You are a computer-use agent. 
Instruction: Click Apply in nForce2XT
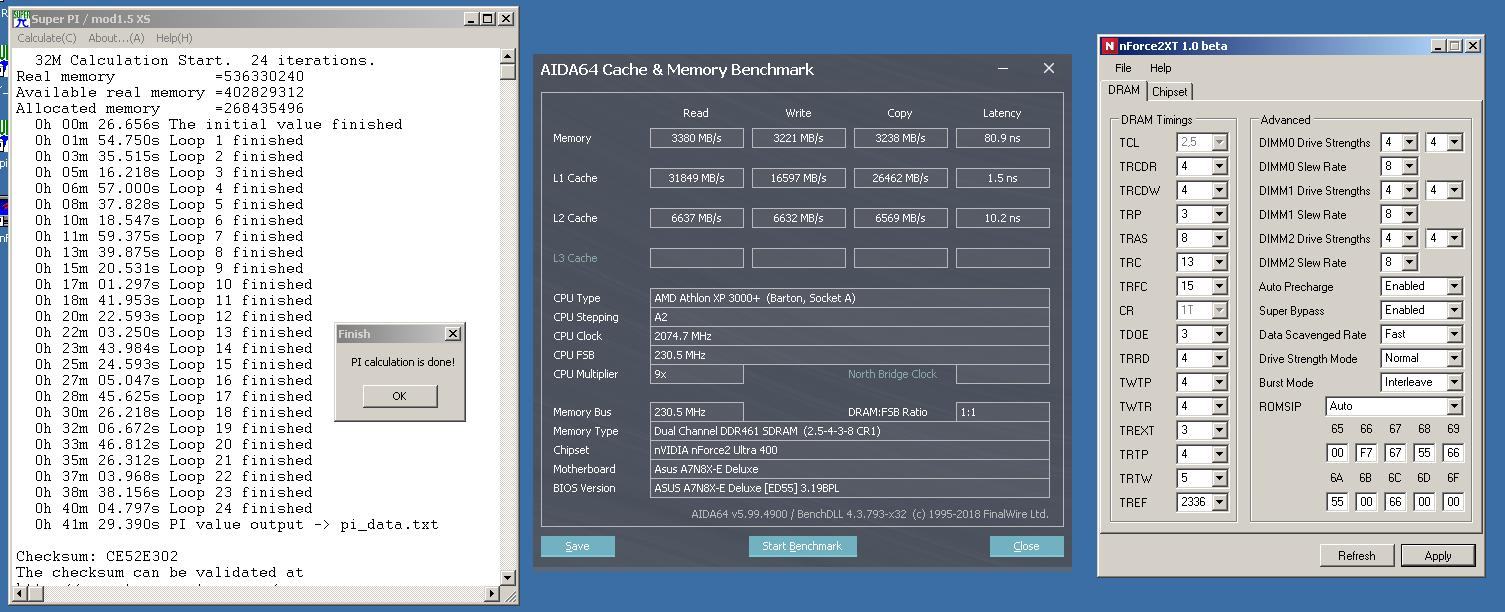click(1438, 555)
